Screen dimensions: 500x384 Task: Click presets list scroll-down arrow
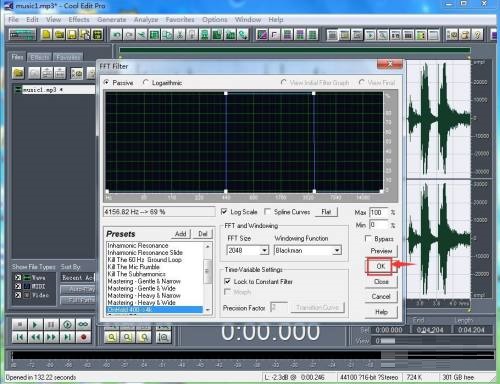(207, 310)
